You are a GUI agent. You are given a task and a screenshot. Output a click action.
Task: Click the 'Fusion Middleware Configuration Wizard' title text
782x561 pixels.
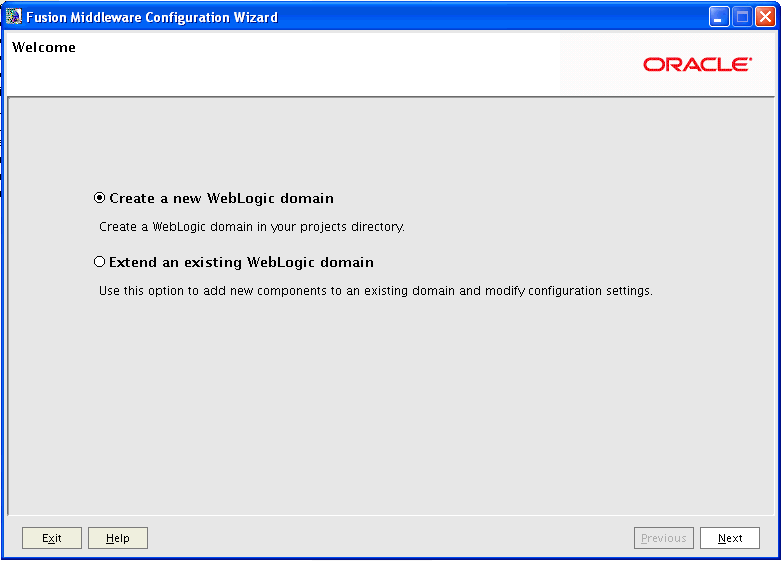[x=152, y=17]
